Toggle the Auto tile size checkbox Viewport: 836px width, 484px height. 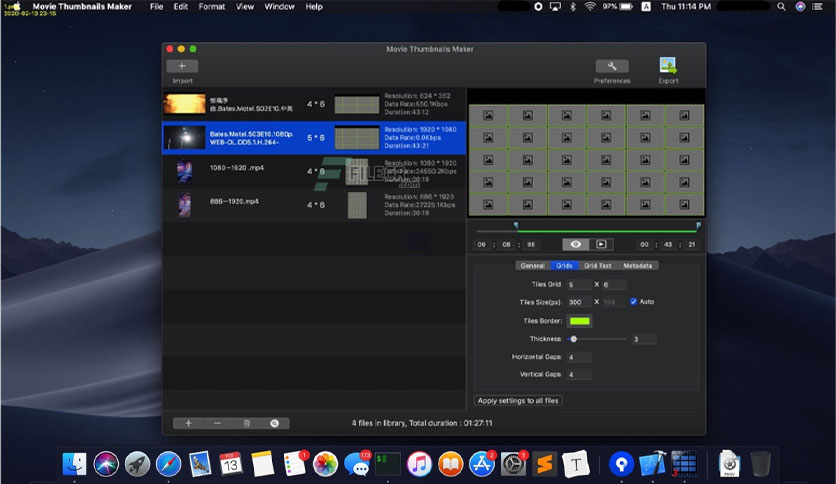(633, 302)
